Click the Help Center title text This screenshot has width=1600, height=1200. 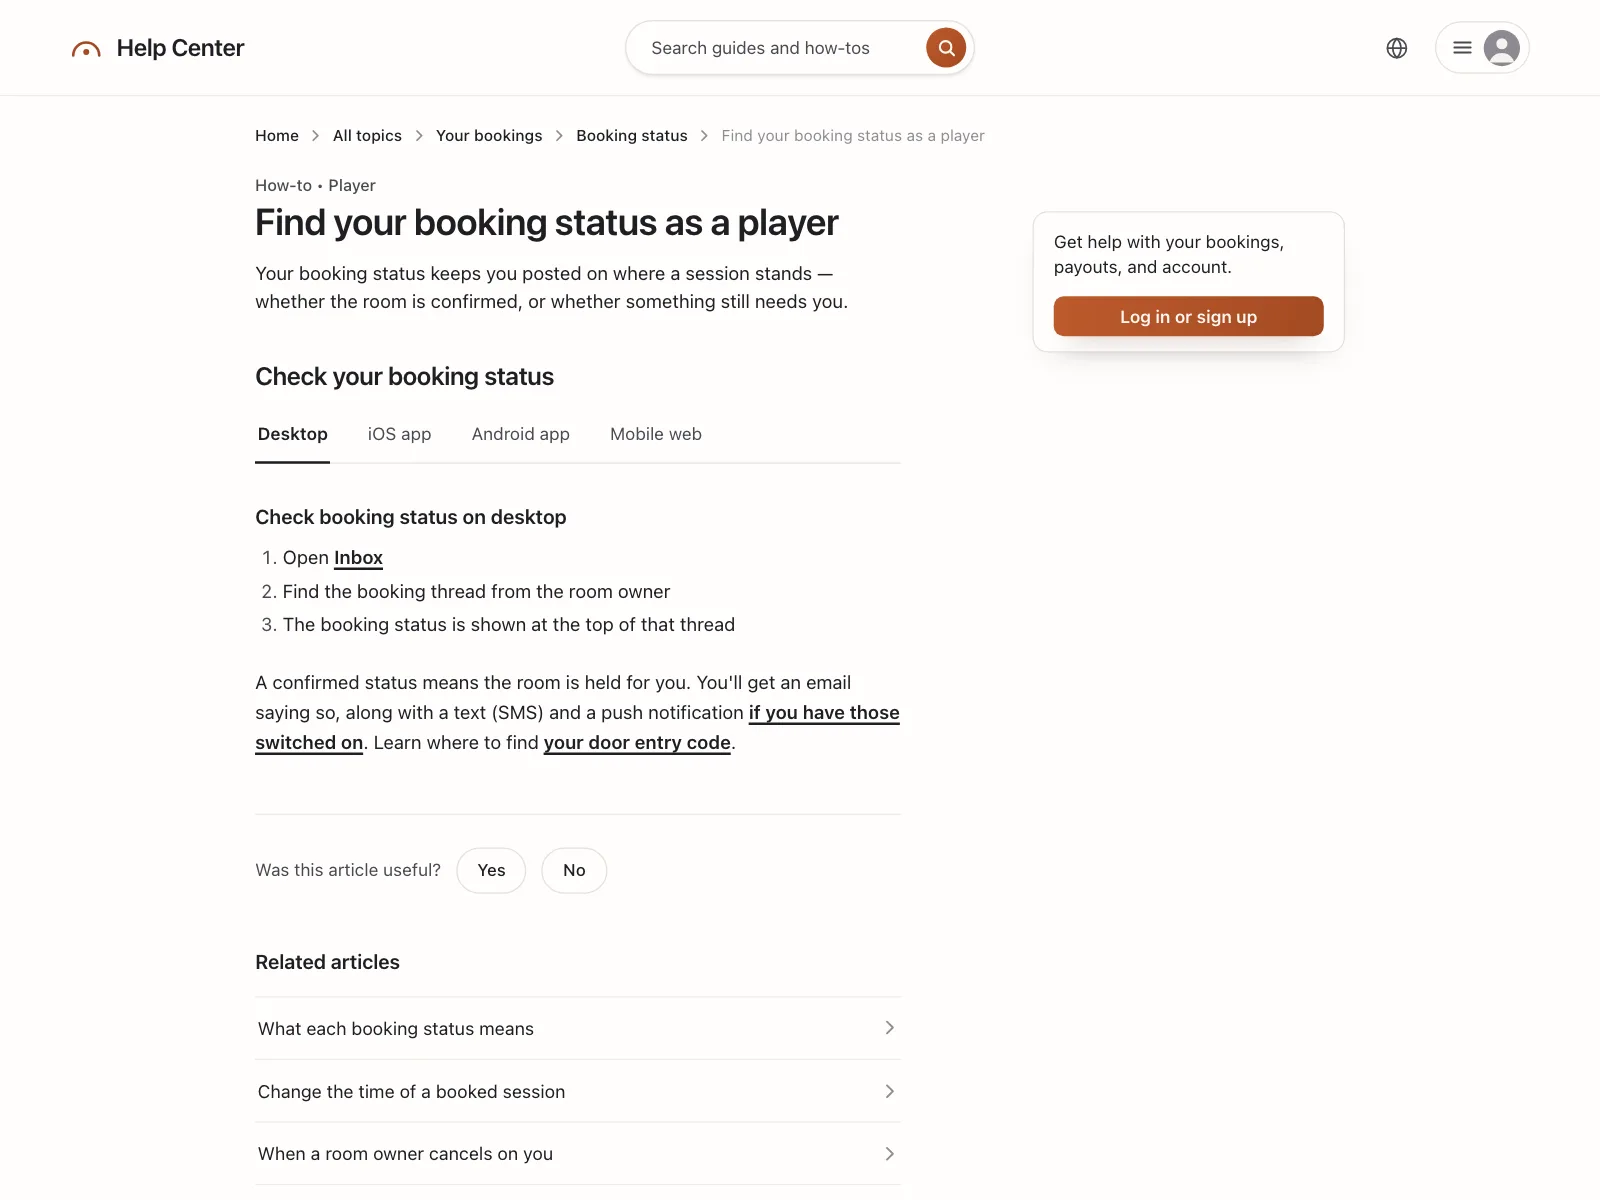click(180, 48)
